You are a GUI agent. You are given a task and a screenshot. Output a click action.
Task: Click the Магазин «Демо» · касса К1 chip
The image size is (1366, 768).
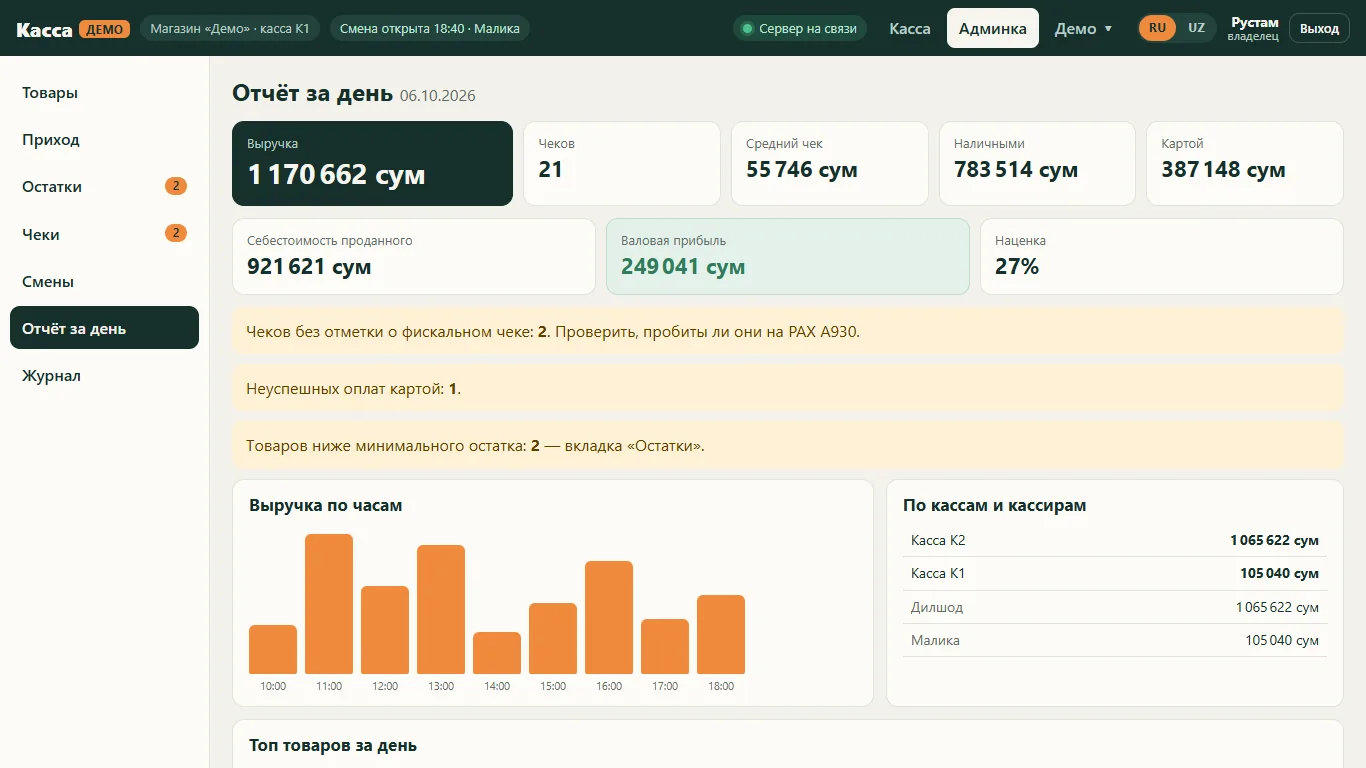click(x=230, y=28)
